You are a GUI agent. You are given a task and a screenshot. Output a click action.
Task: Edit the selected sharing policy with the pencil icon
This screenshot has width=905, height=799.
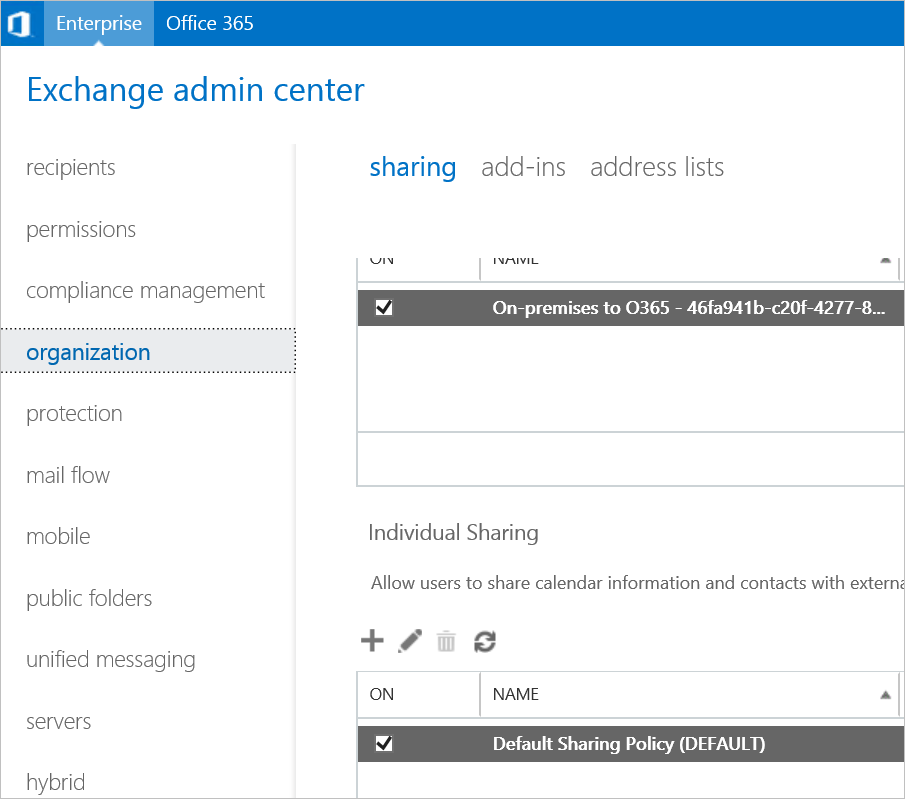point(410,641)
